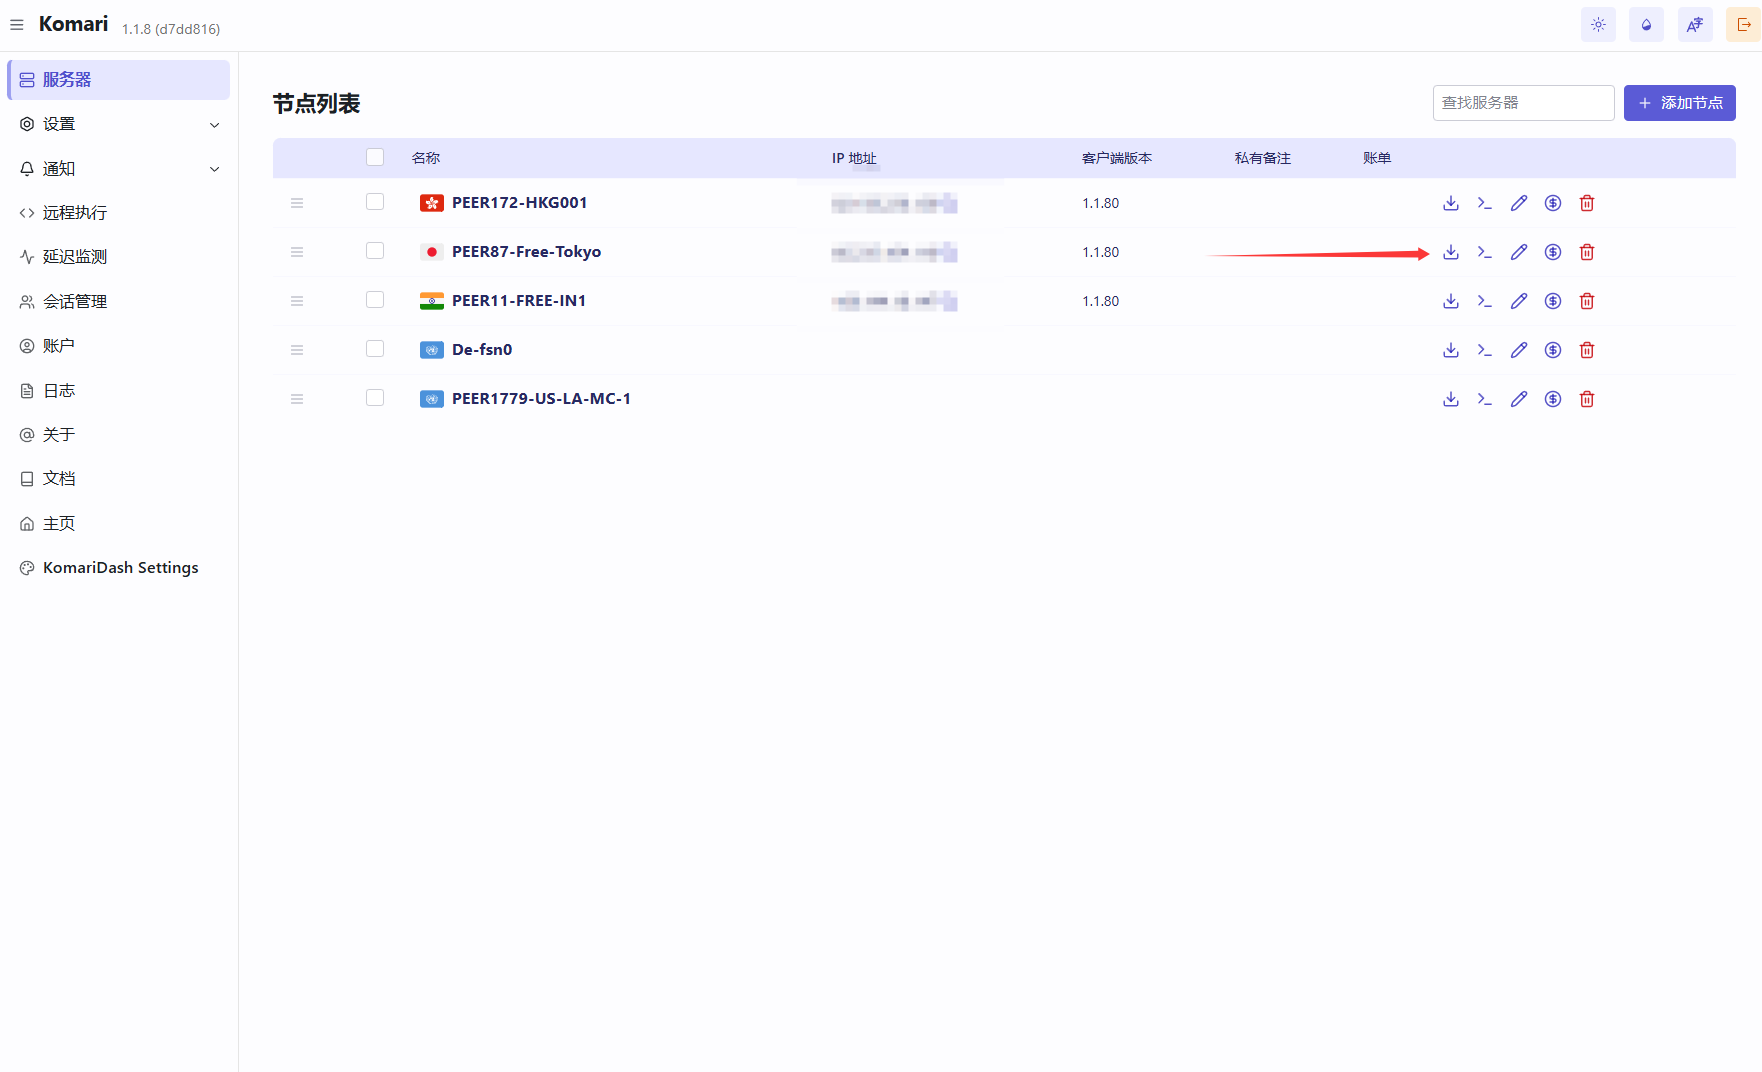Click install icon for PEER87-Free-Tokyo node

[x=1451, y=252]
